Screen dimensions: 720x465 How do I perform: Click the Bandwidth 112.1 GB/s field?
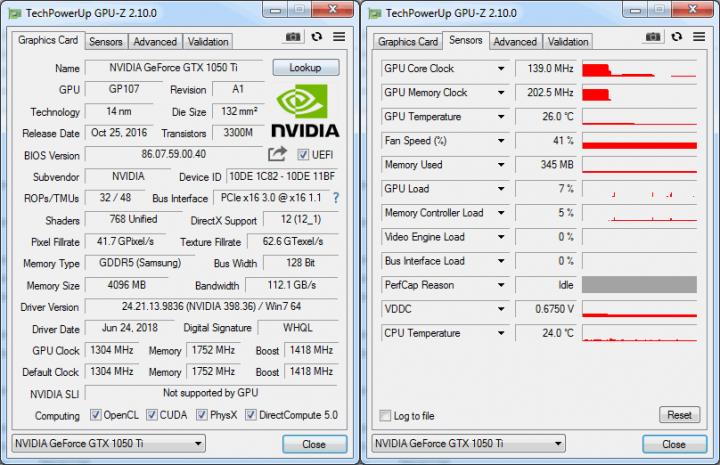pyautogui.click(x=292, y=285)
